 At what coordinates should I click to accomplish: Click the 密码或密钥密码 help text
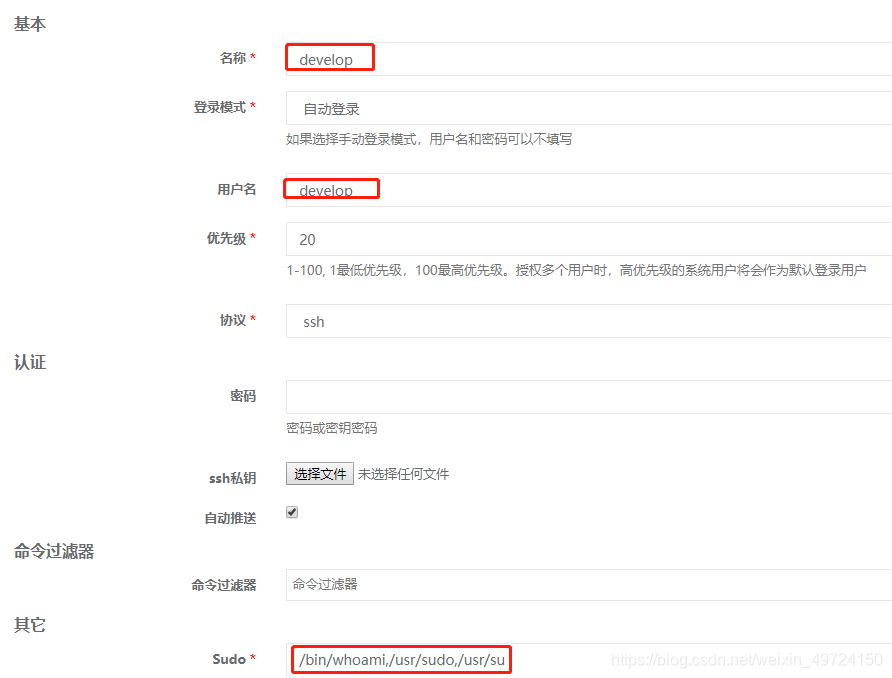(332, 428)
